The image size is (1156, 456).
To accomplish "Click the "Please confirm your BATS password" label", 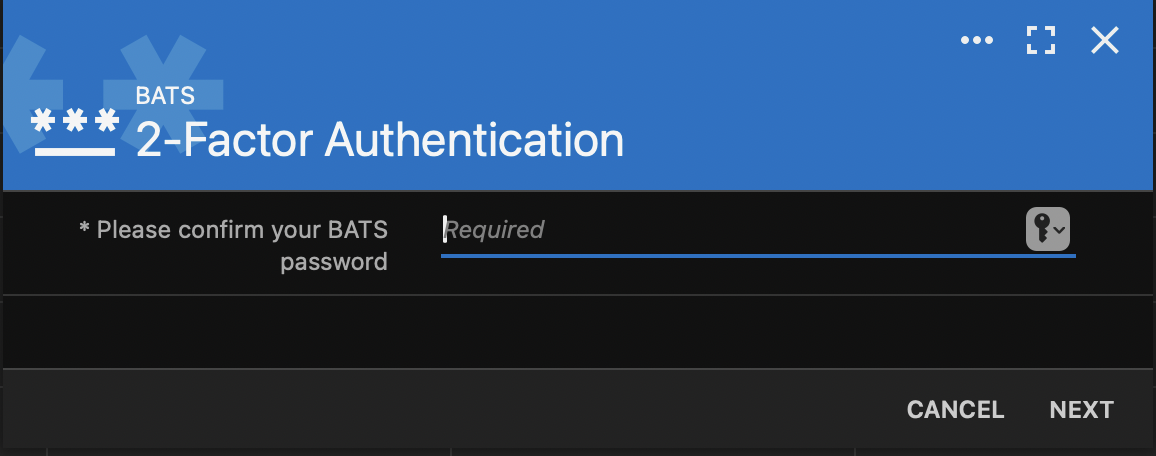I will 242,245.
